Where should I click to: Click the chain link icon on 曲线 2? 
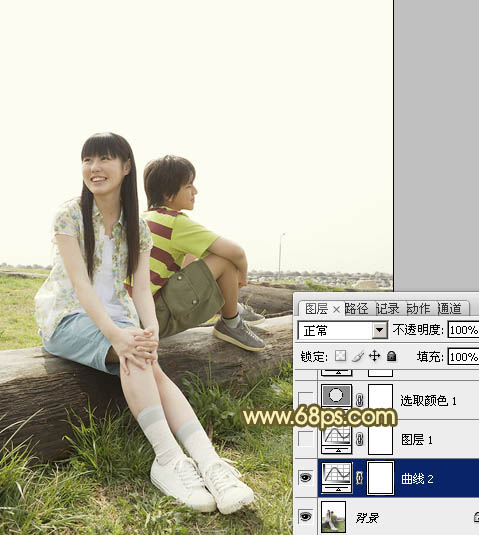[x=359, y=478]
